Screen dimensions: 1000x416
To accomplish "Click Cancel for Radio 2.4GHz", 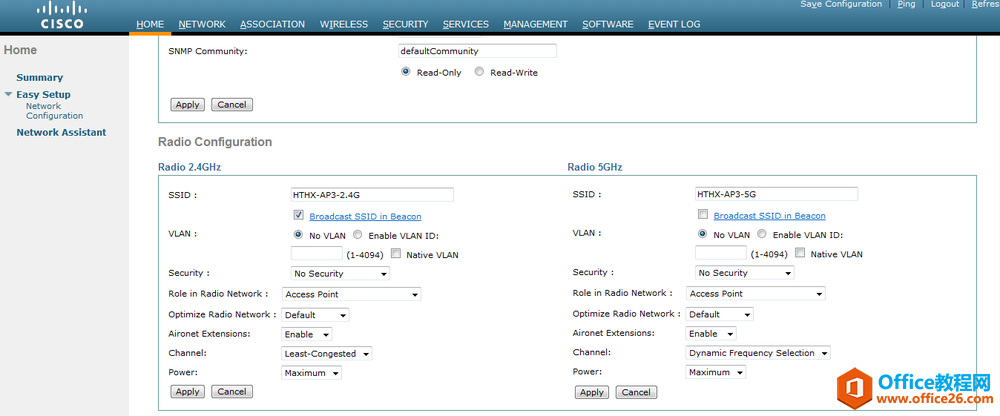I will pyautogui.click(x=232, y=392).
